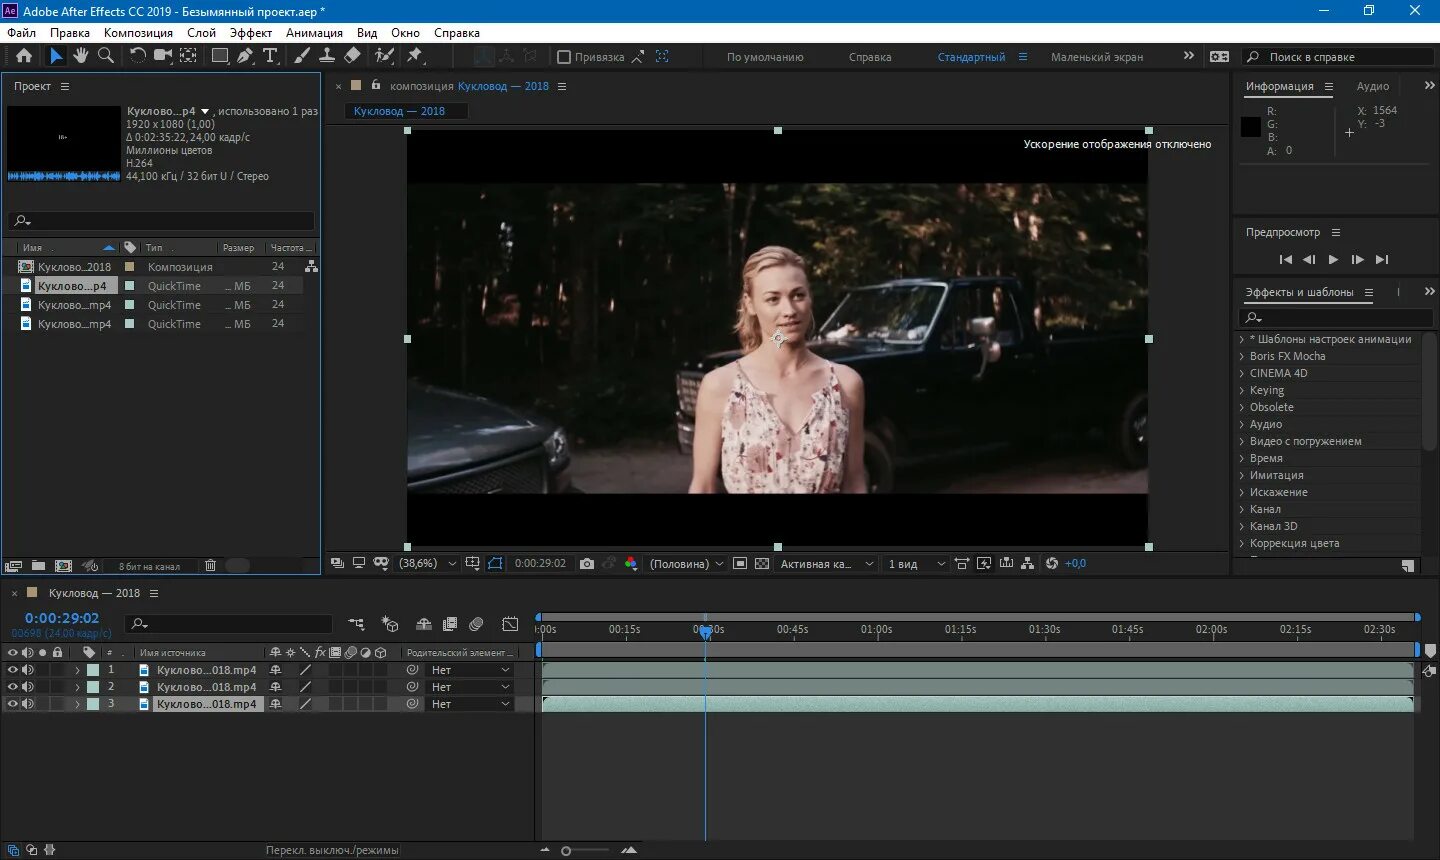Select the Pen tool
This screenshot has height=860, width=1440.
pos(245,56)
